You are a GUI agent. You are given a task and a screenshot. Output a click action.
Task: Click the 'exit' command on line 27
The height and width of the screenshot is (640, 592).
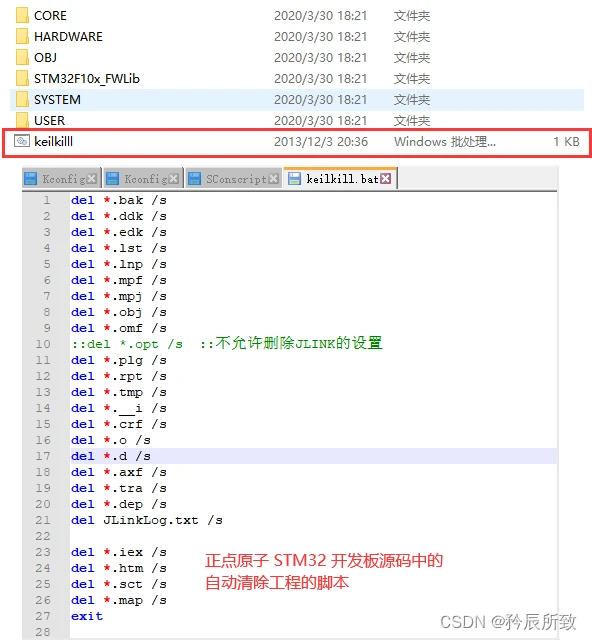pyautogui.click(x=87, y=616)
